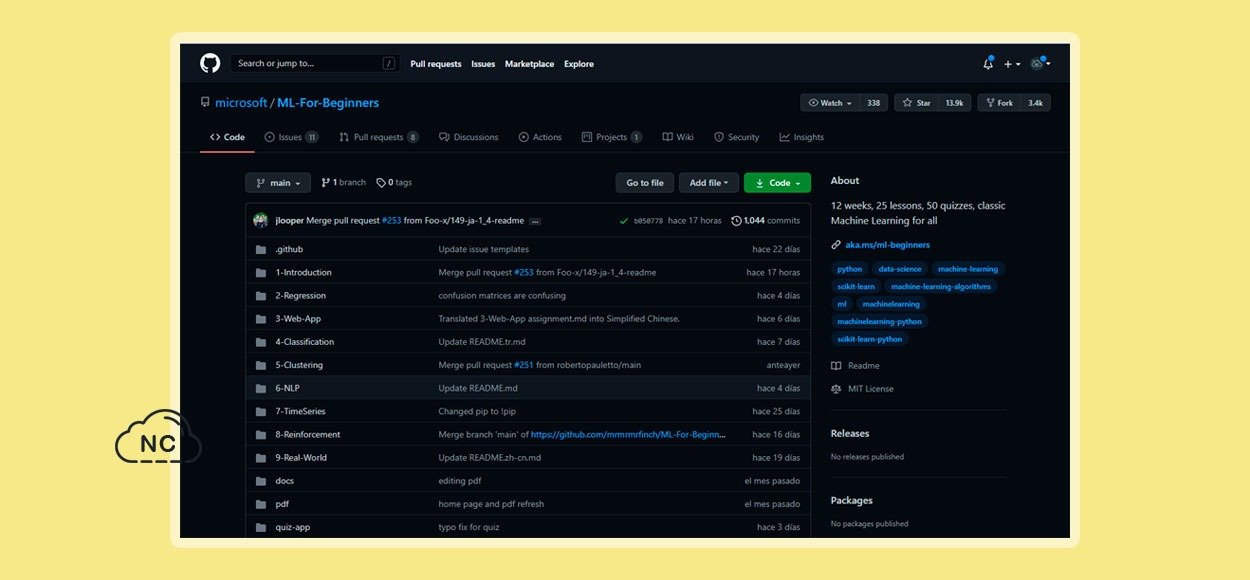The image size is (1250, 580).
Task: View the 0 tags link
Action: (x=394, y=183)
